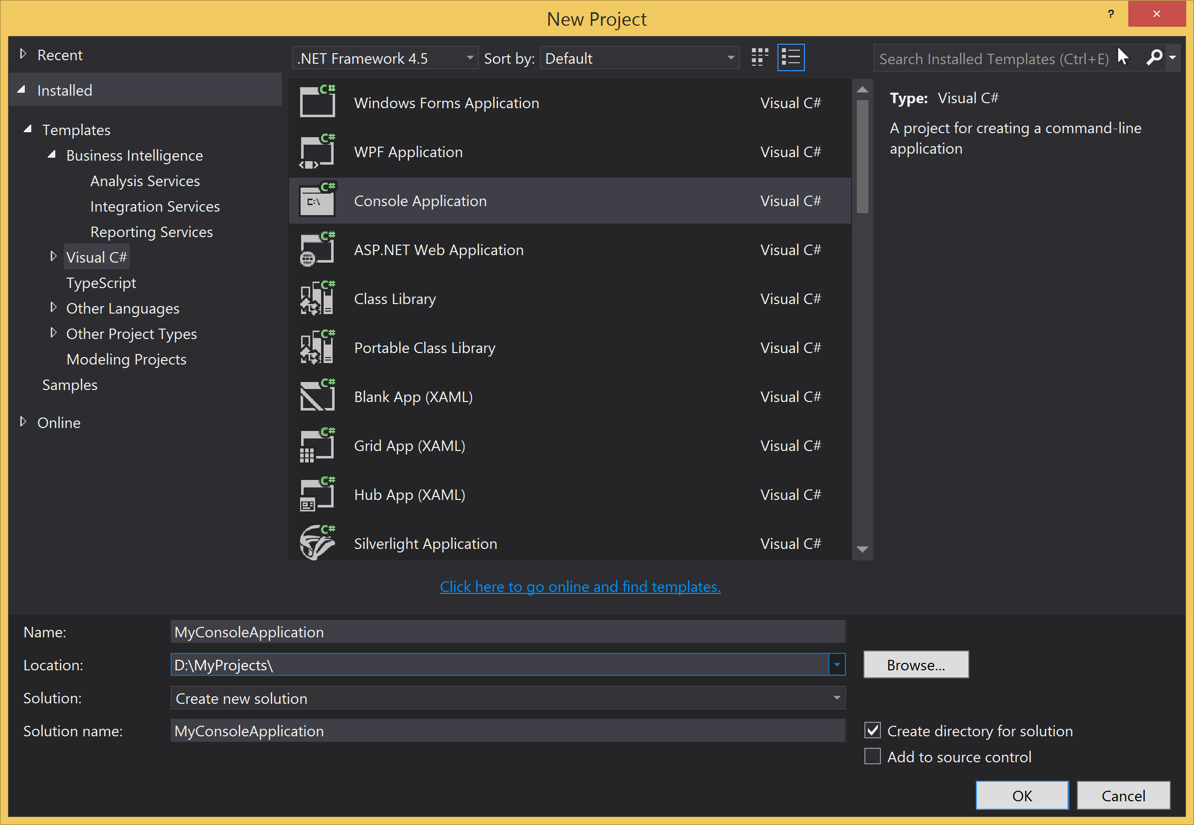Select the Windows Forms Application template icon

tap(317, 102)
